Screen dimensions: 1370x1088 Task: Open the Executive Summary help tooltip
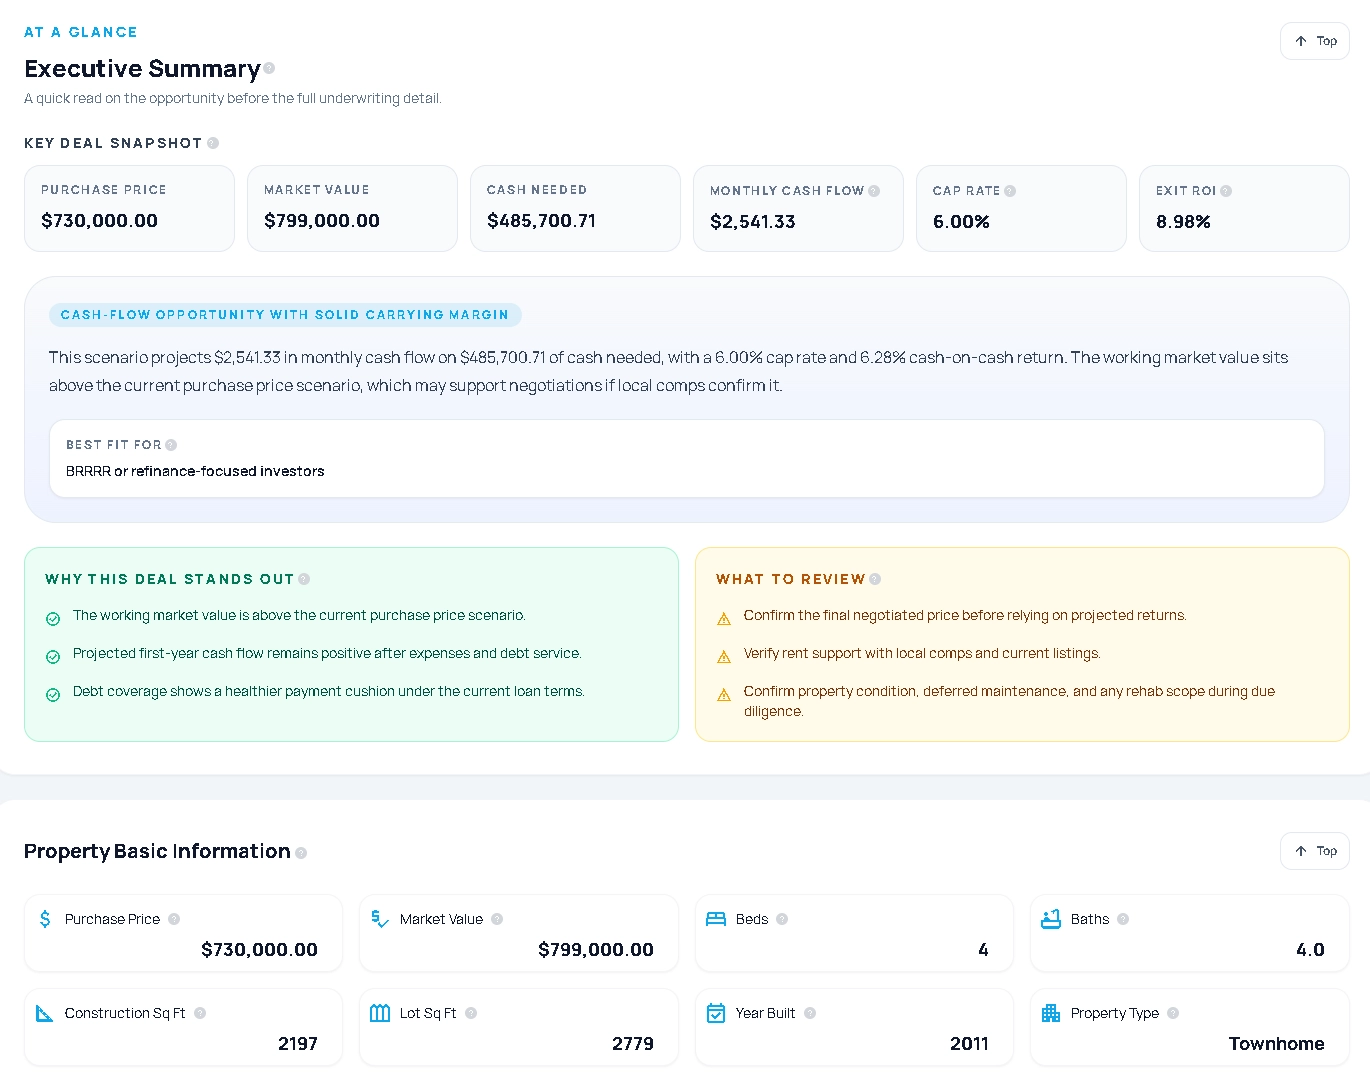click(x=269, y=69)
